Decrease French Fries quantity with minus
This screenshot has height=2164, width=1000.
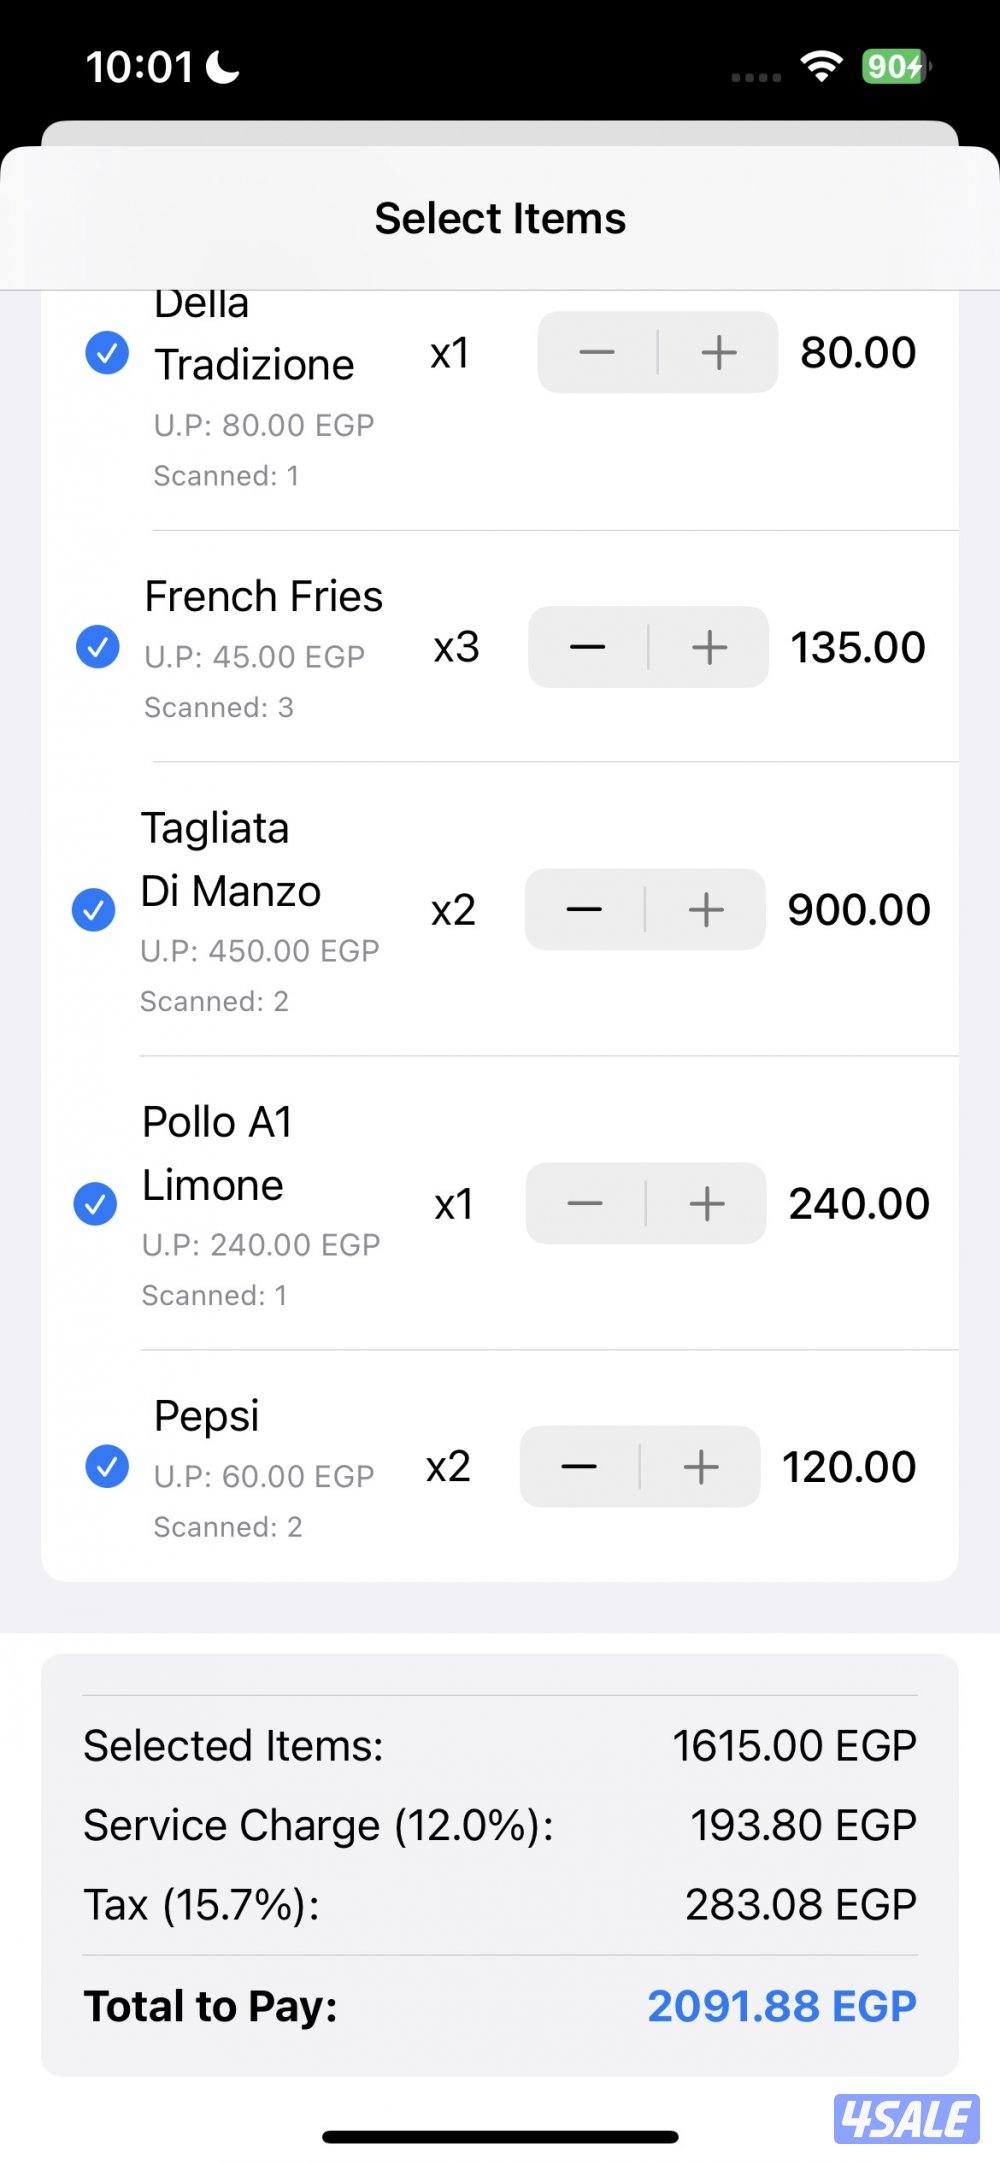coord(588,647)
